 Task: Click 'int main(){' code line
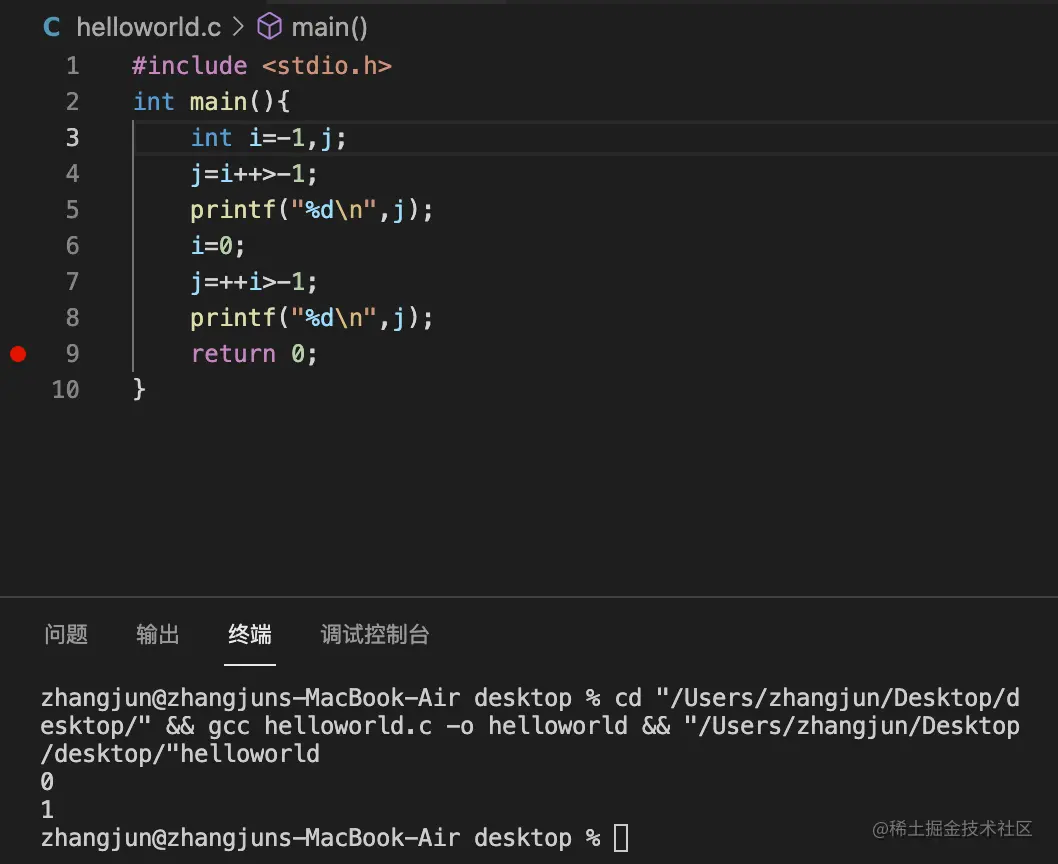[x=211, y=102]
